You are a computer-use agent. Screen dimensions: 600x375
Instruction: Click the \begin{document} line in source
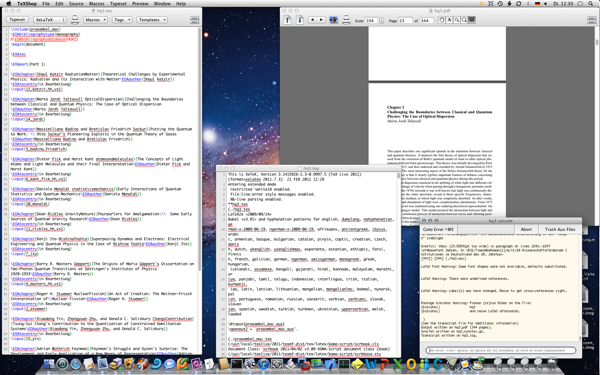(28, 44)
